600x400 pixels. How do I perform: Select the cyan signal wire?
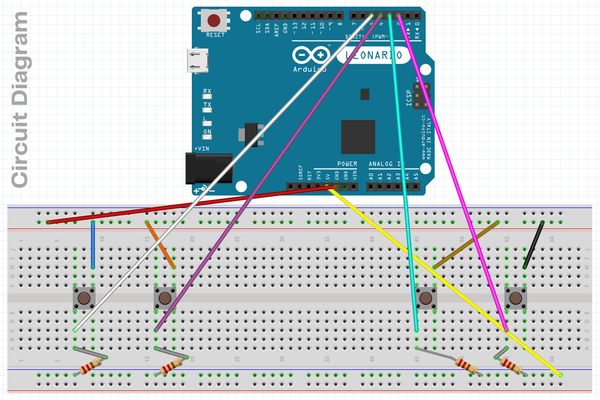click(403, 172)
